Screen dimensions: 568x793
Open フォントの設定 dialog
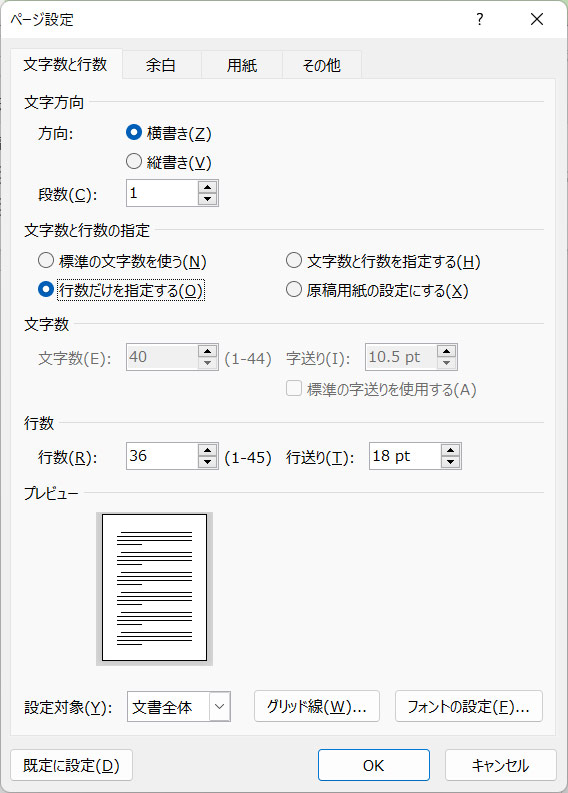pos(468,706)
